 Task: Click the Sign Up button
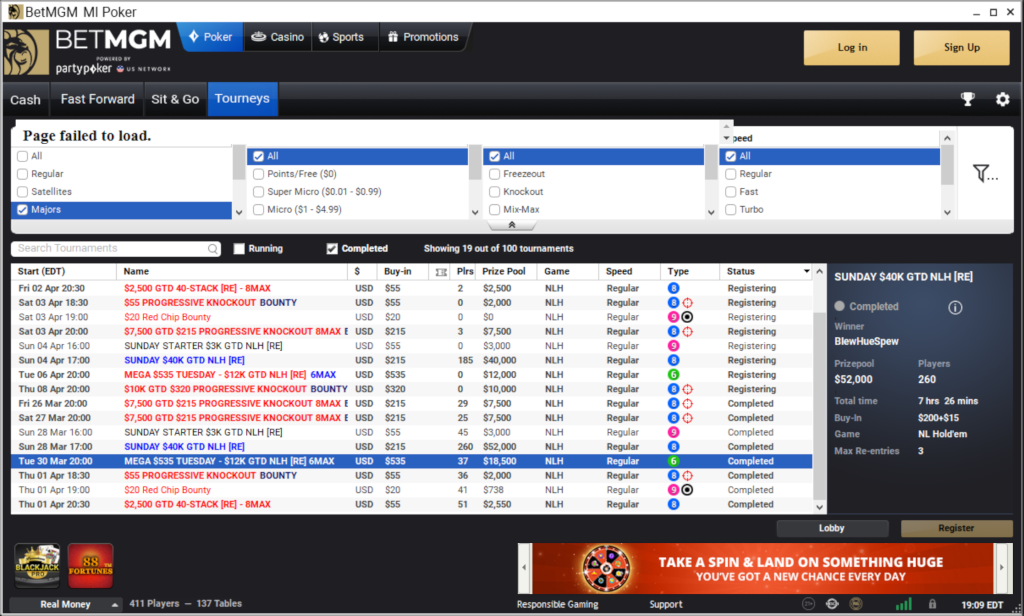tap(961, 48)
